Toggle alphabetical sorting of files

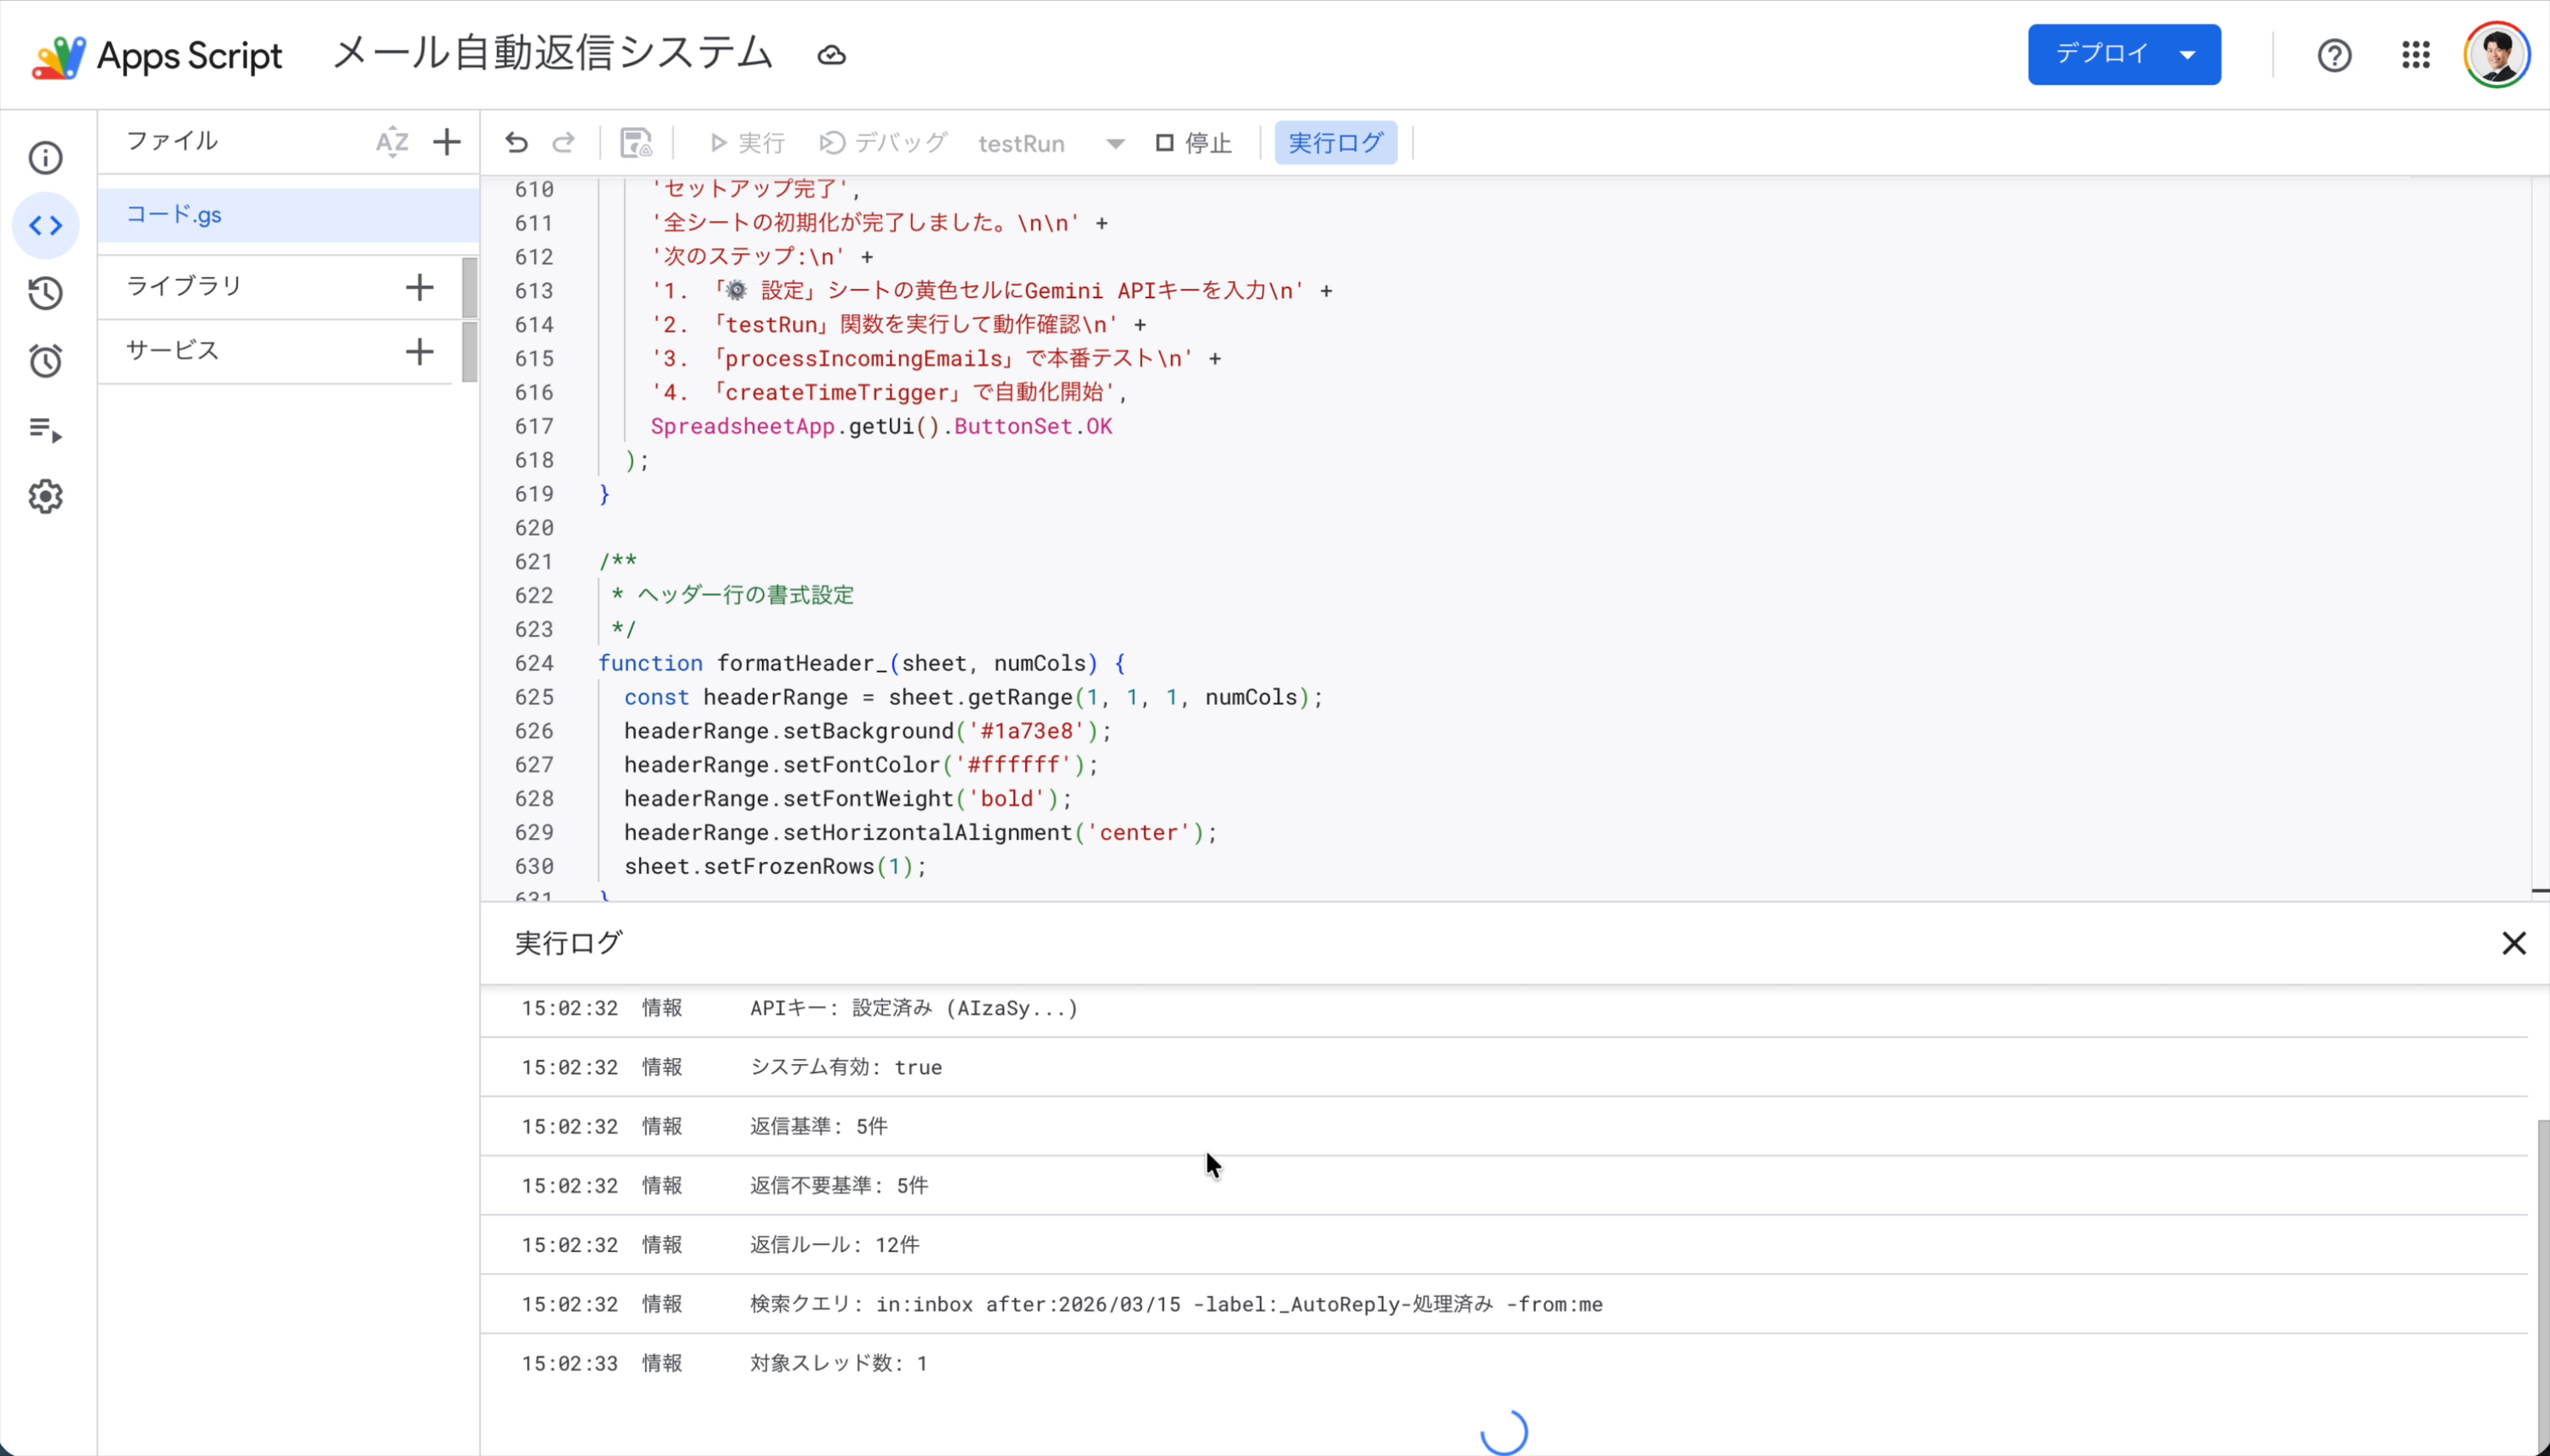pyautogui.click(x=392, y=141)
